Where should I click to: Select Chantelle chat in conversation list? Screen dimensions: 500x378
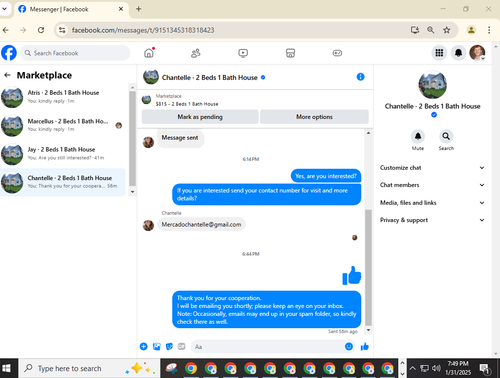(x=63, y=182)
